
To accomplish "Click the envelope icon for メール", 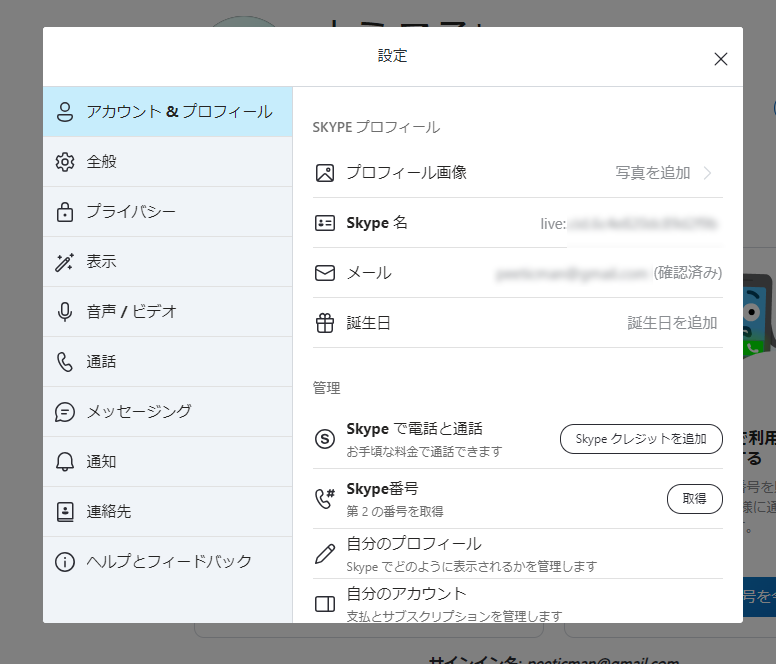I will click(x=325, y=273).
